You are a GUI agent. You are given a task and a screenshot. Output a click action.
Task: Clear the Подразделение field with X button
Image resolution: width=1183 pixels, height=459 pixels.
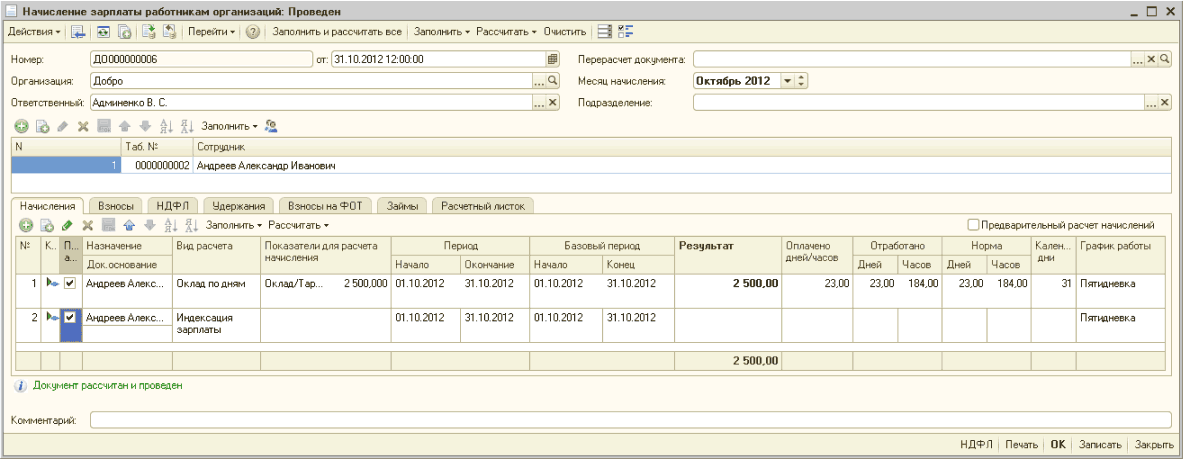tap(1163, 103)
